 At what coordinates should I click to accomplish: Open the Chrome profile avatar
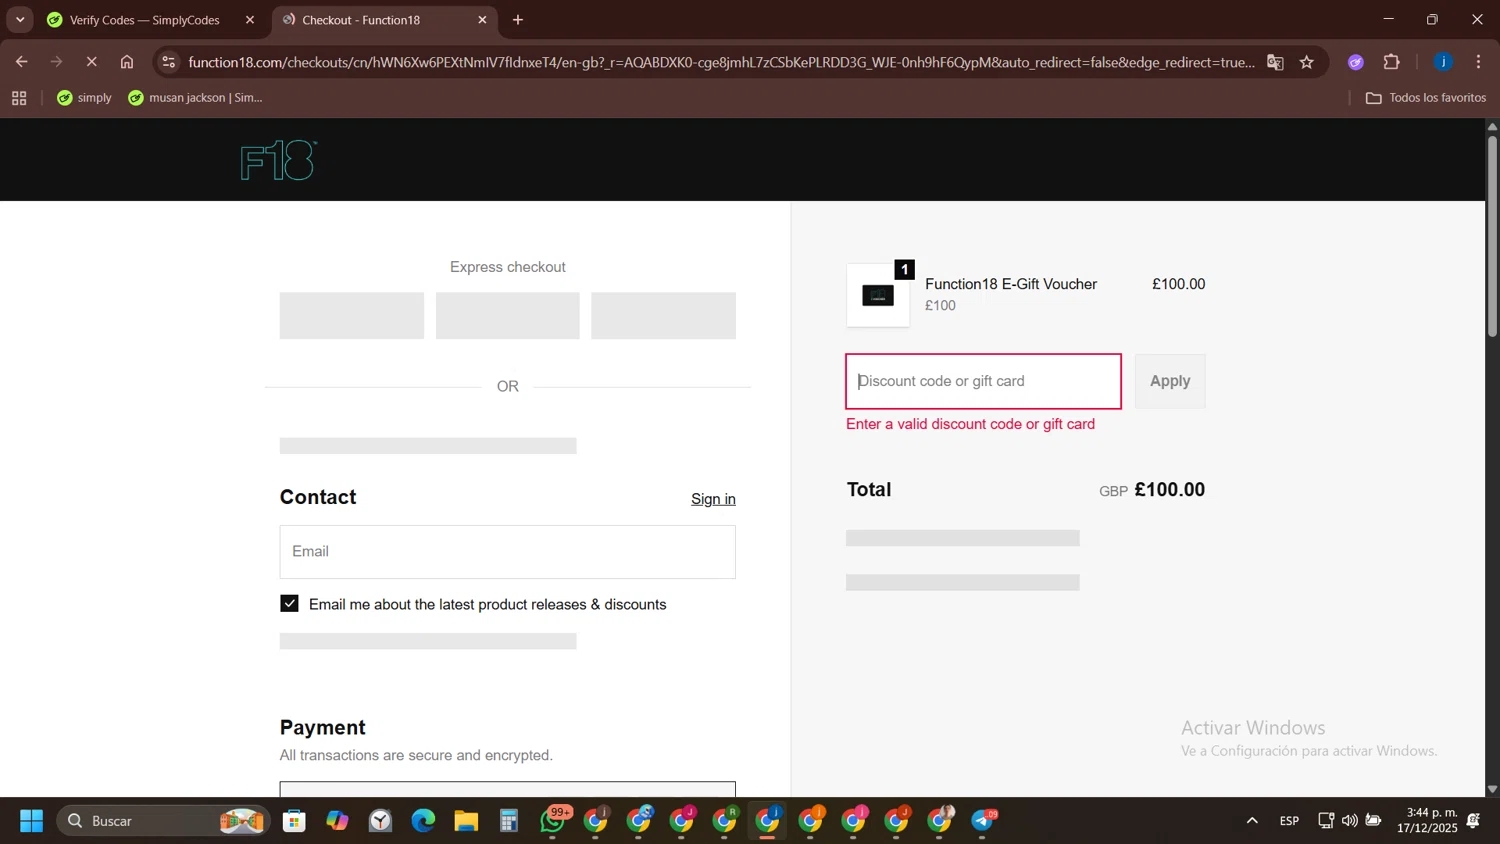tap(1443, 62)
